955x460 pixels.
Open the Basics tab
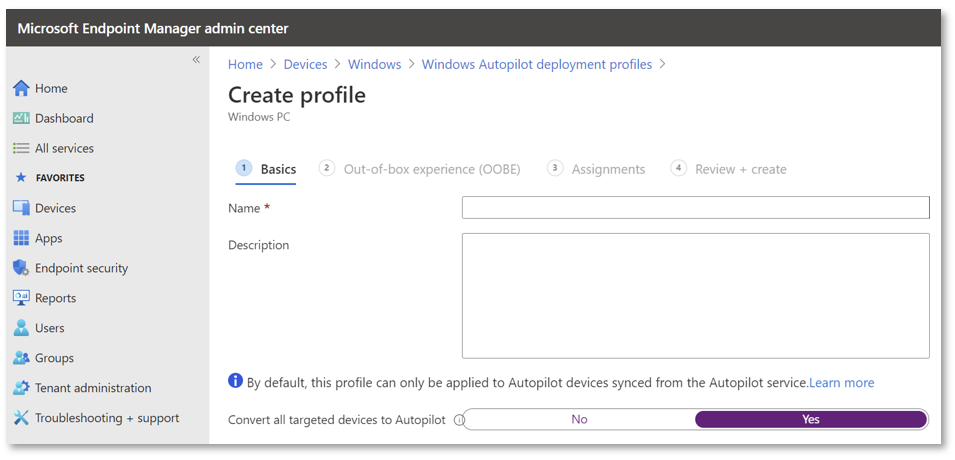(266, 169)
